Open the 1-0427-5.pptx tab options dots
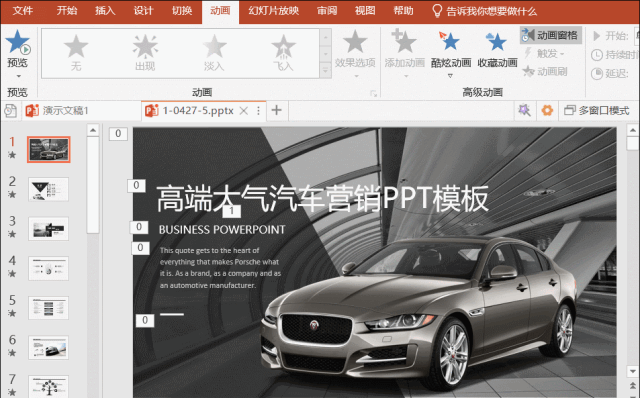This screenshot has width=640, height=398. (258, 111)
